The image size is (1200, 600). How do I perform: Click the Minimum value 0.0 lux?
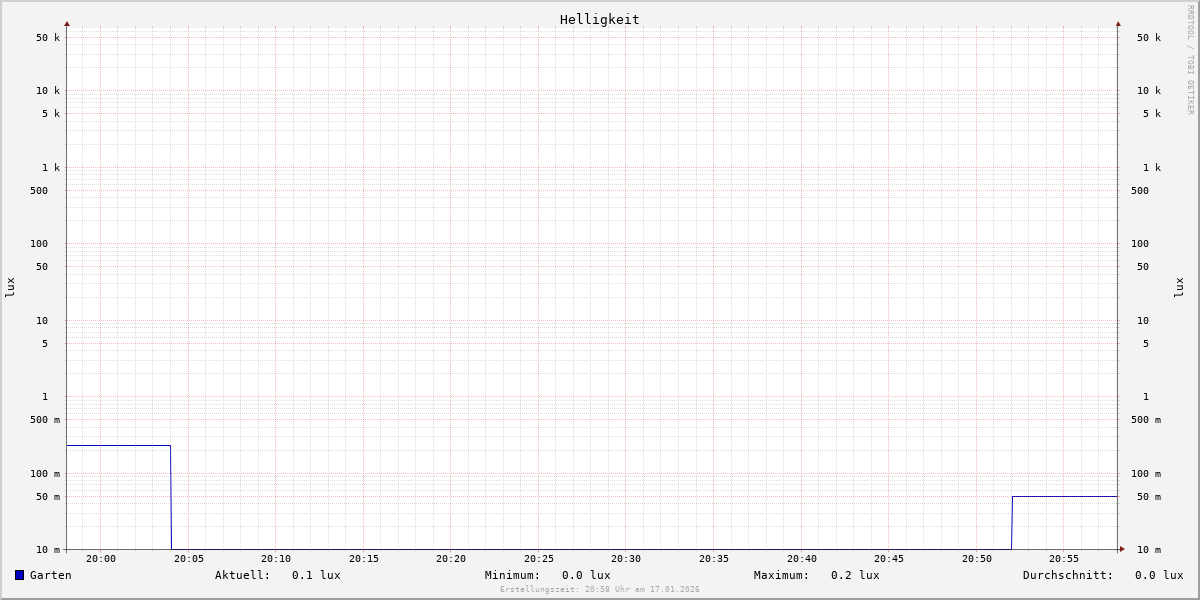[x=586, y=575]
